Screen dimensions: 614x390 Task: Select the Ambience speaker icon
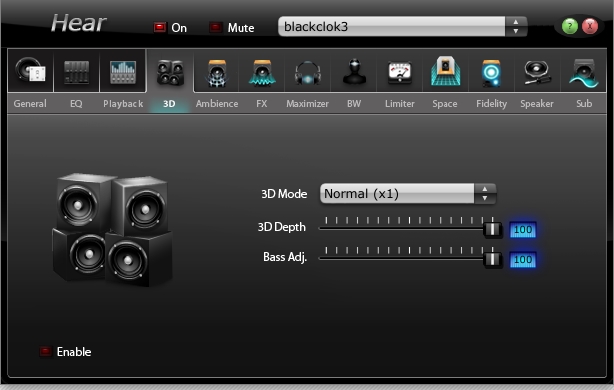point(217,73)
